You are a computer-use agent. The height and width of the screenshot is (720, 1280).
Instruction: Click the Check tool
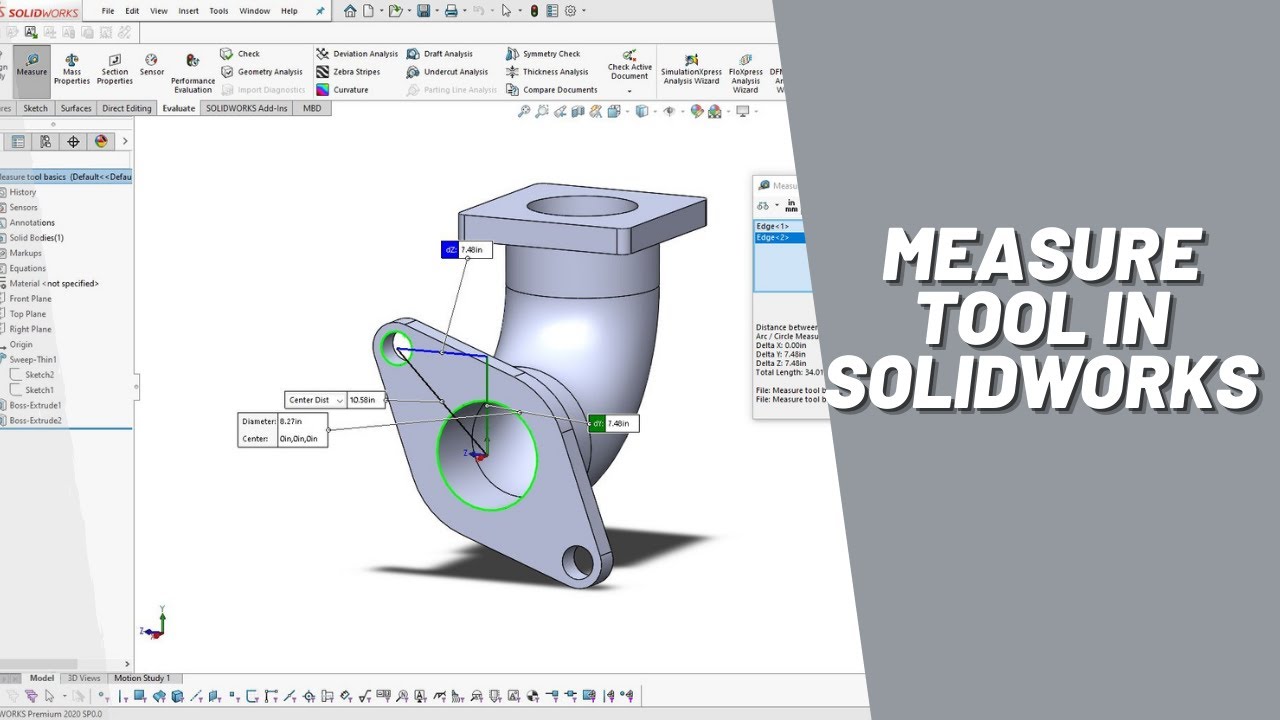tap(240, 54)
